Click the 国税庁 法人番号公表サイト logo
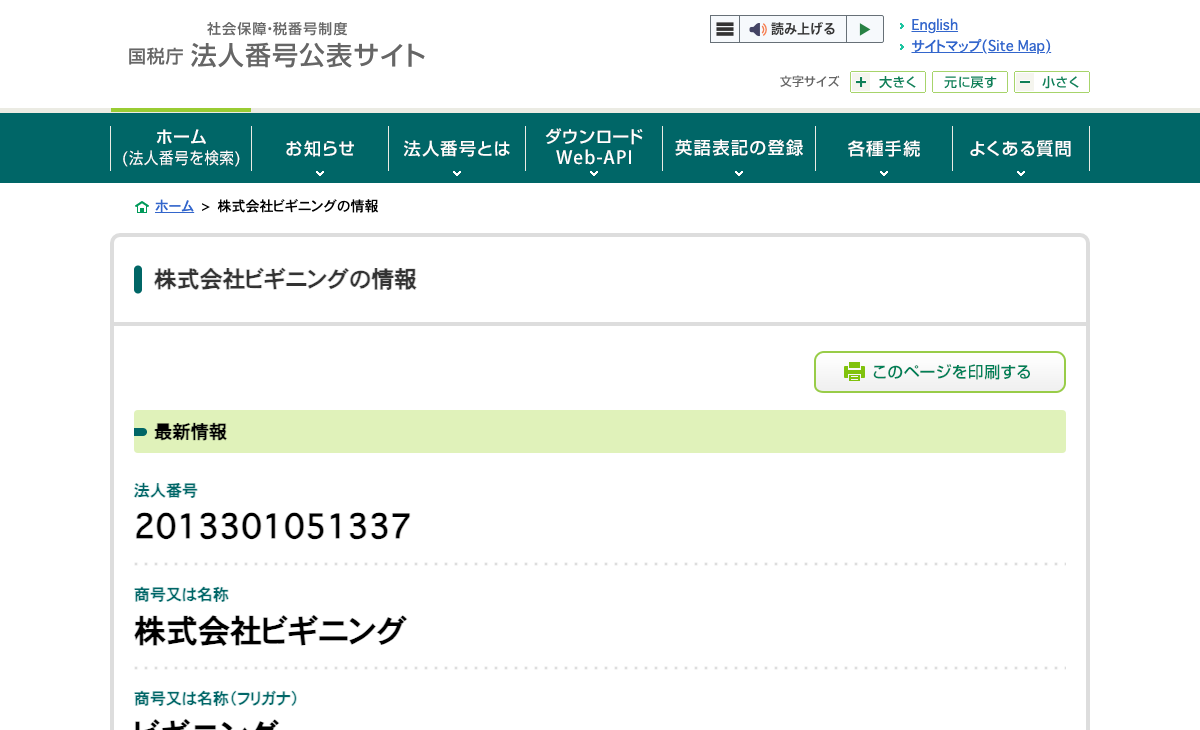Image resolution: width=1200 pixels, height=730 pixels. coord(277,46)
